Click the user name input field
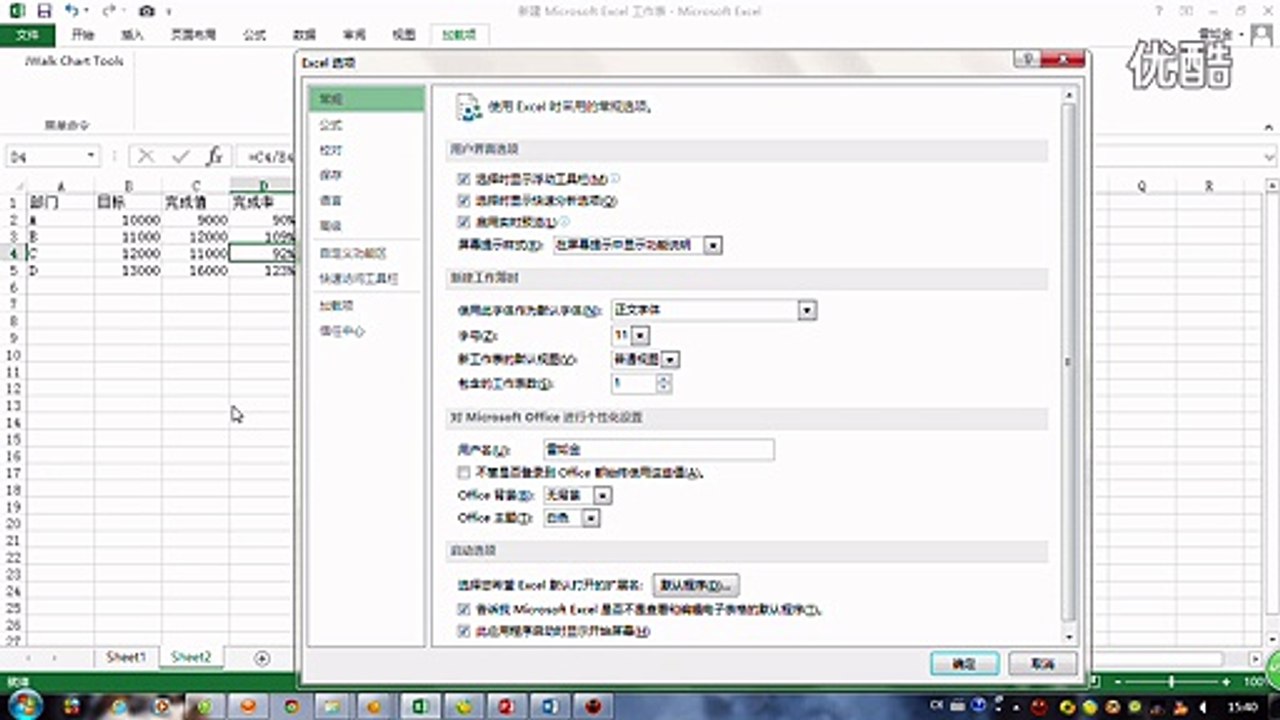1280x720 pixels. (x=659, y=450)
